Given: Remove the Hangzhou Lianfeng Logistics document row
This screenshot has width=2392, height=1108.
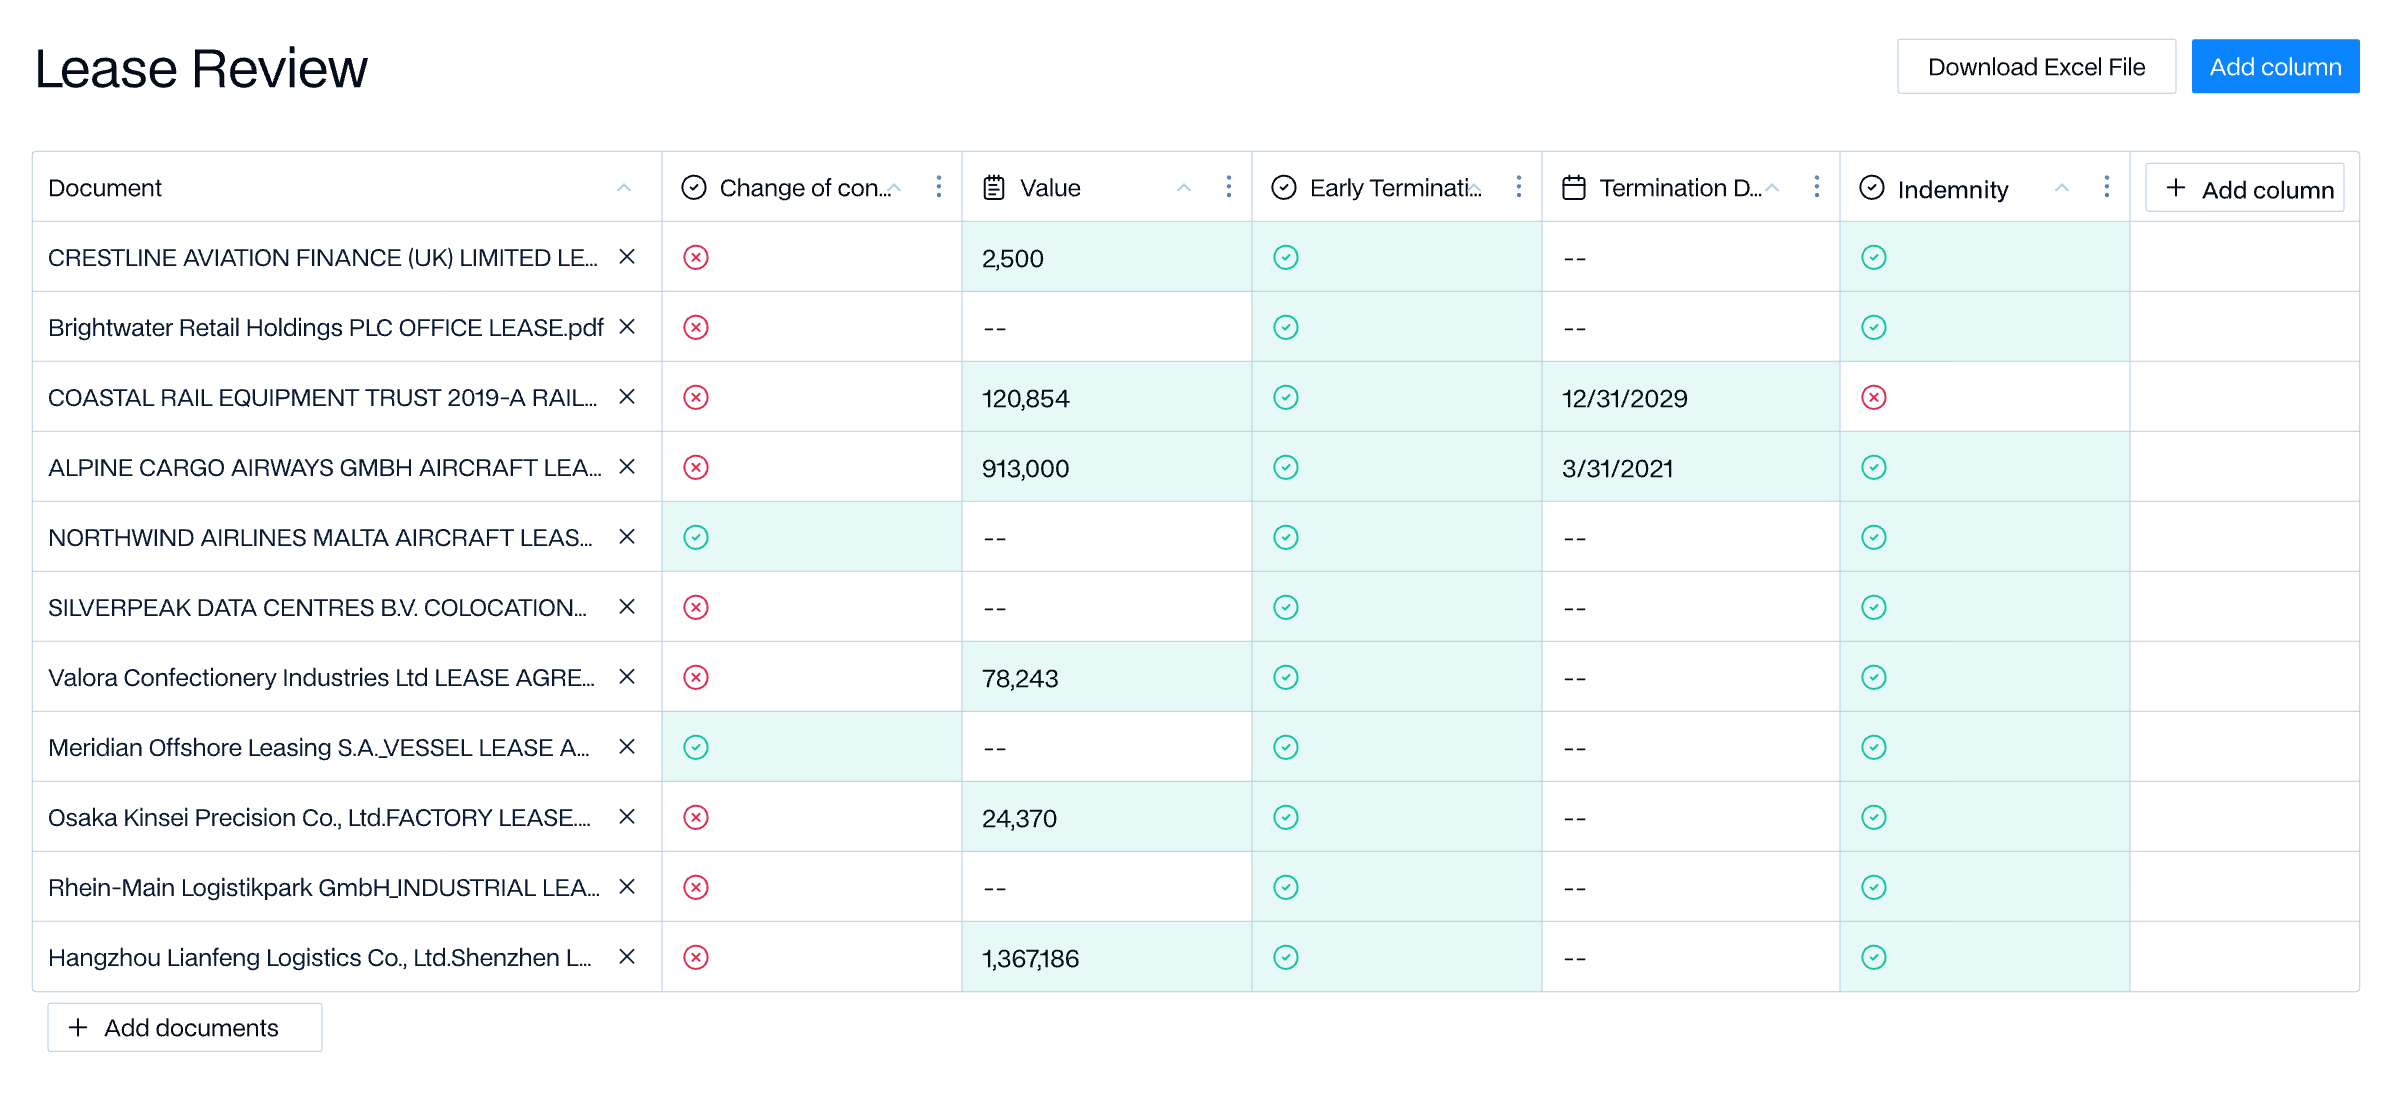Looking at the screenshot, I should (x=627, y=957).
